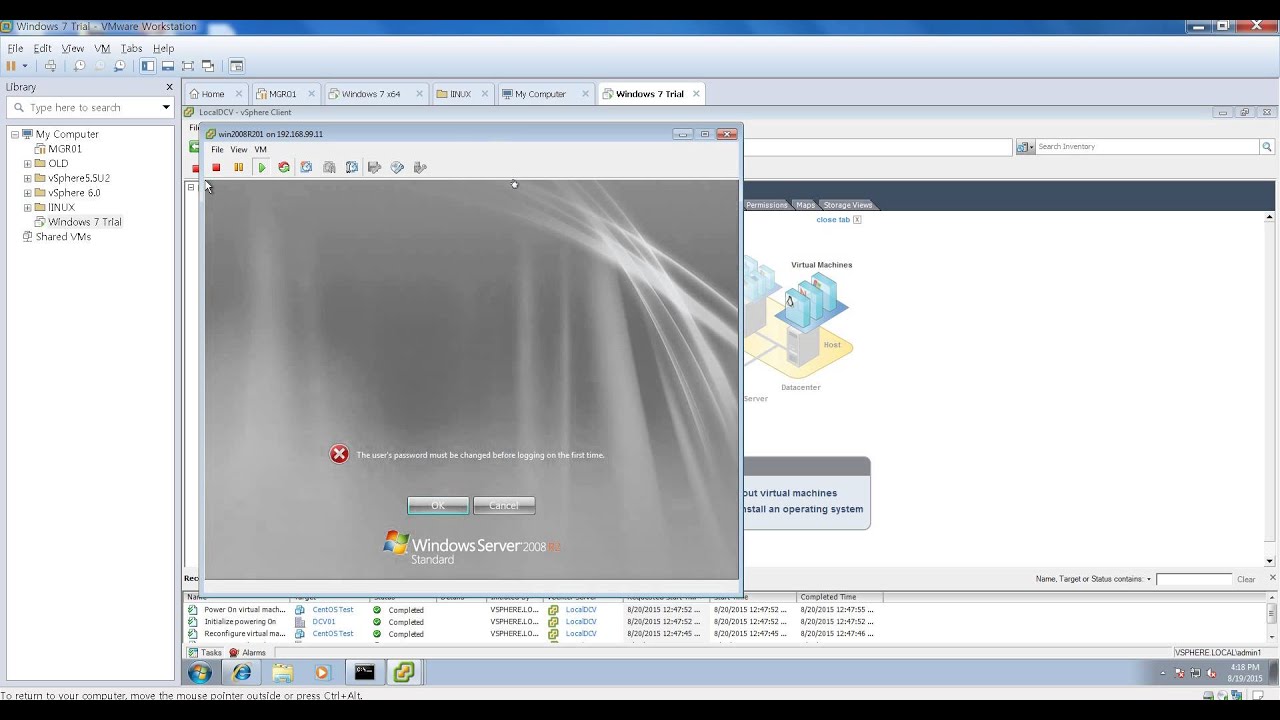
Task: Open the console window's VM menu
Action: click(x=260, y=150)
